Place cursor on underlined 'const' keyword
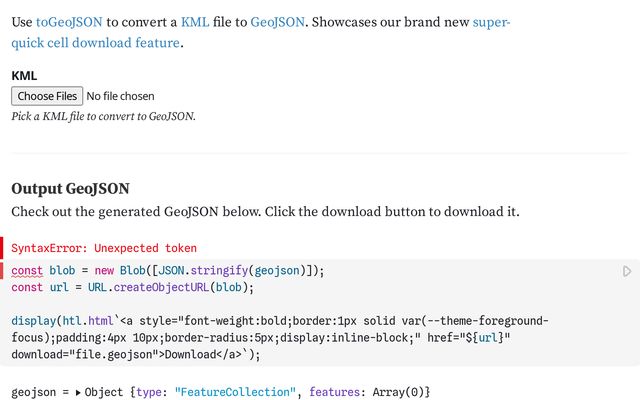Image resolution: width=640 pixels, height=400 pixels. coord(27,271)
